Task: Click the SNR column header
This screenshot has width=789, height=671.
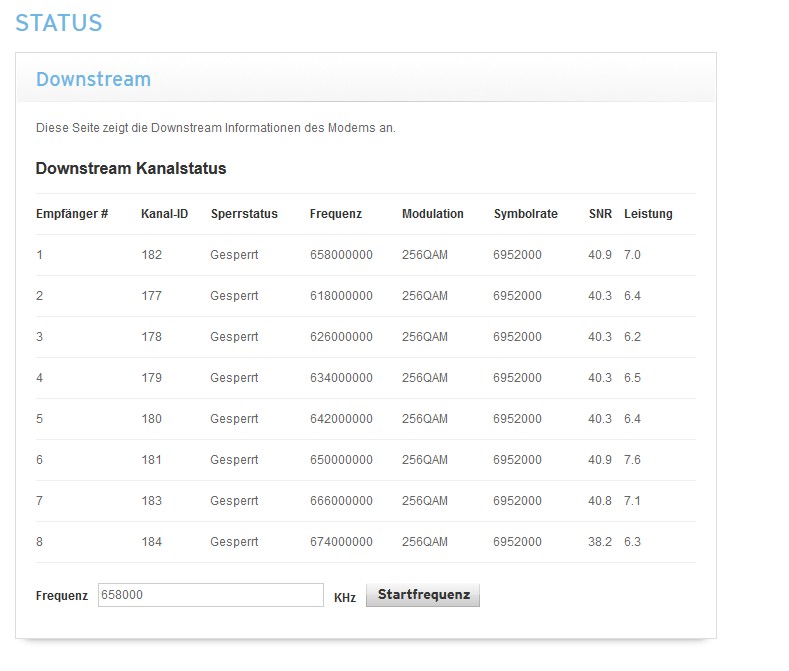Action: click(x=600, y=214)
